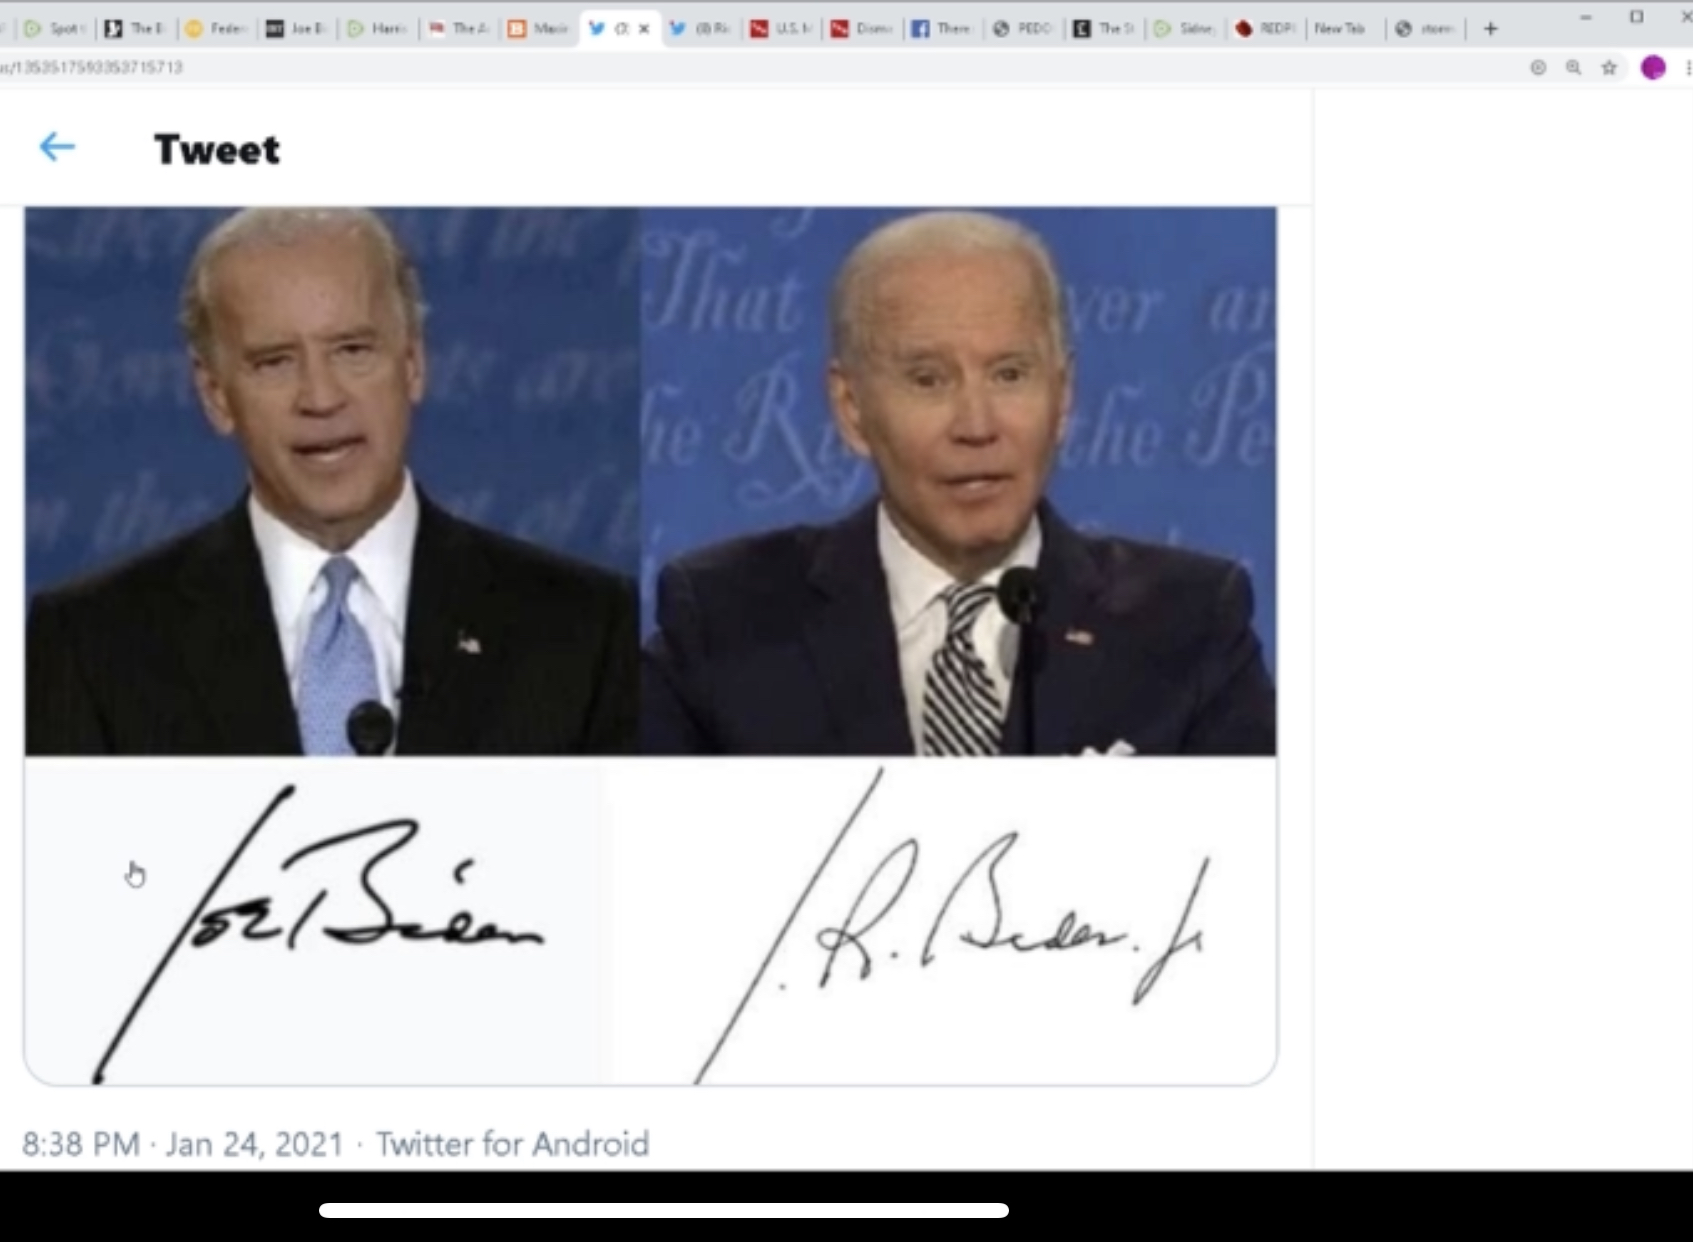Open the orange Blogger tab
The width and height of the screenshot is (1693, 1242).
(x=538, y=29)
